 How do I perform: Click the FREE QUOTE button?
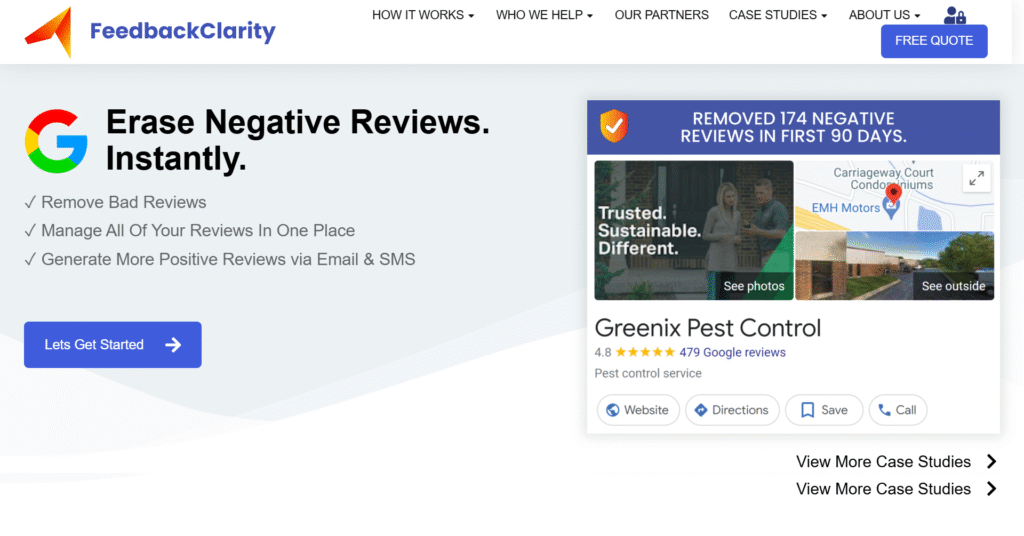point(934,41)
